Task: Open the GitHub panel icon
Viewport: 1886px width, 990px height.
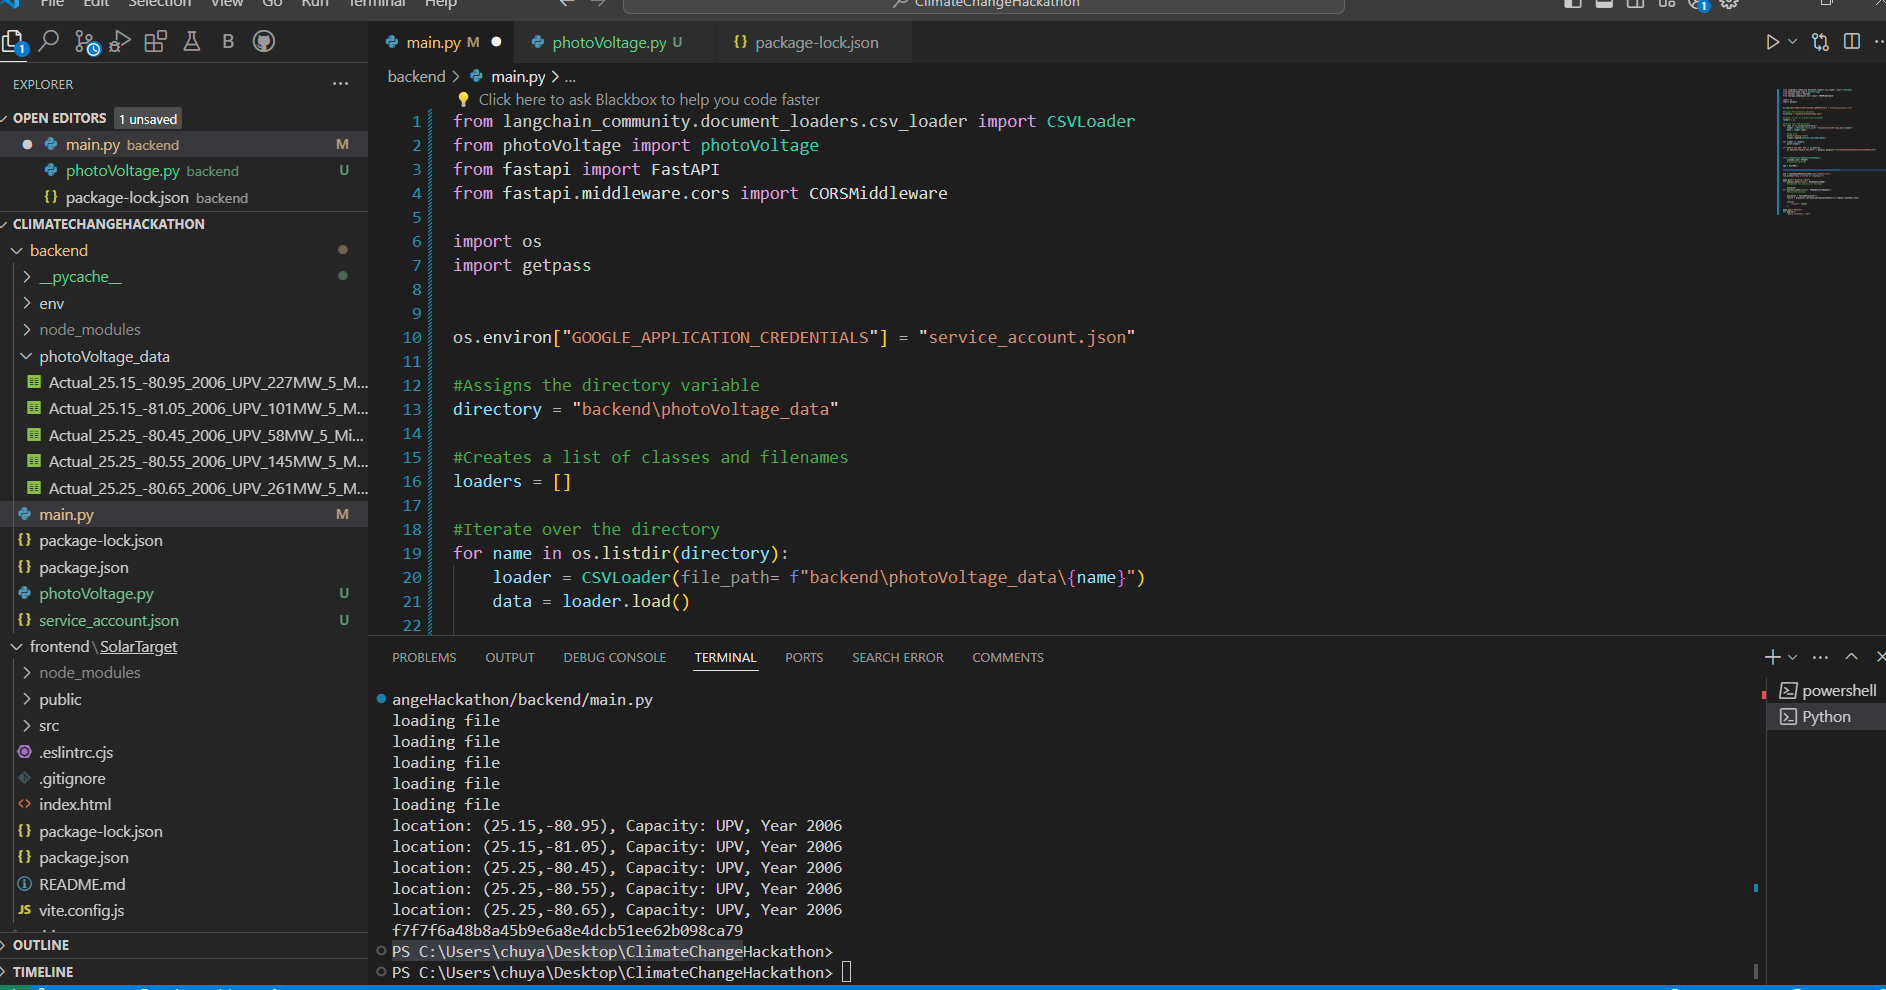Action: (264, 42)
